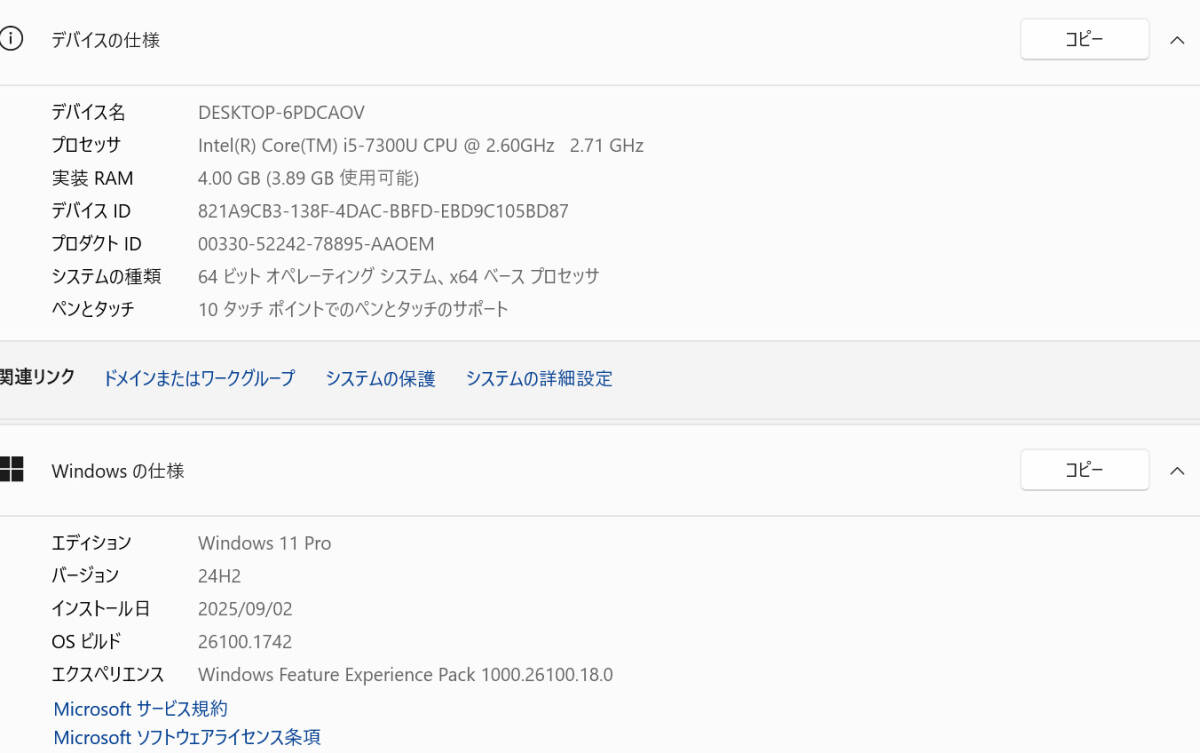Screen dimensions: 1200x753
Task: Click the Windows logo icon beside Windows の仕様
Action: pyautogui.click(x=11, y=470)
